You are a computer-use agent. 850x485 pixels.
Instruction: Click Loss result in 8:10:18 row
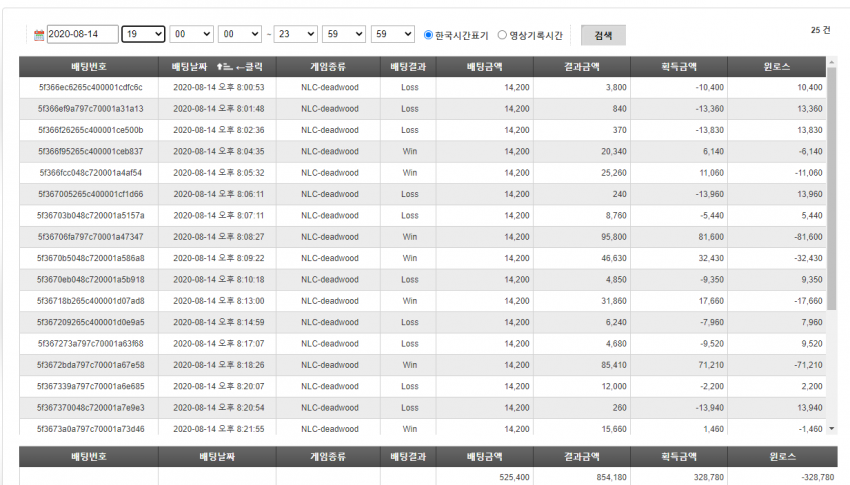[x=410, y=280]
